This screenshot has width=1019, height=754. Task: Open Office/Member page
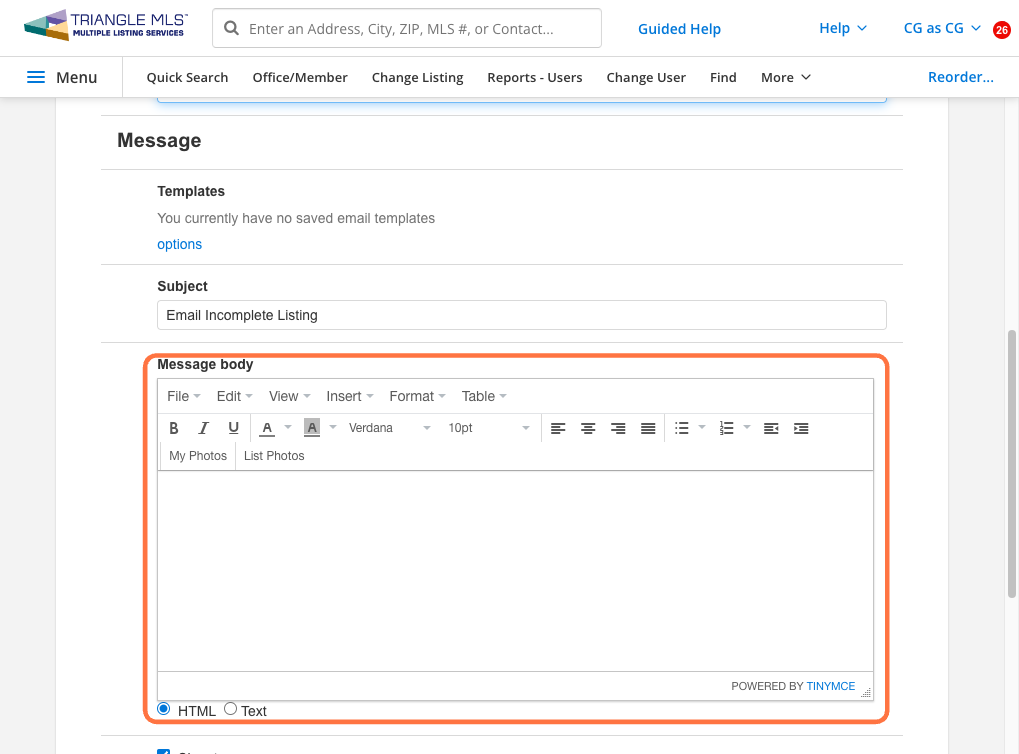point(300,77)
